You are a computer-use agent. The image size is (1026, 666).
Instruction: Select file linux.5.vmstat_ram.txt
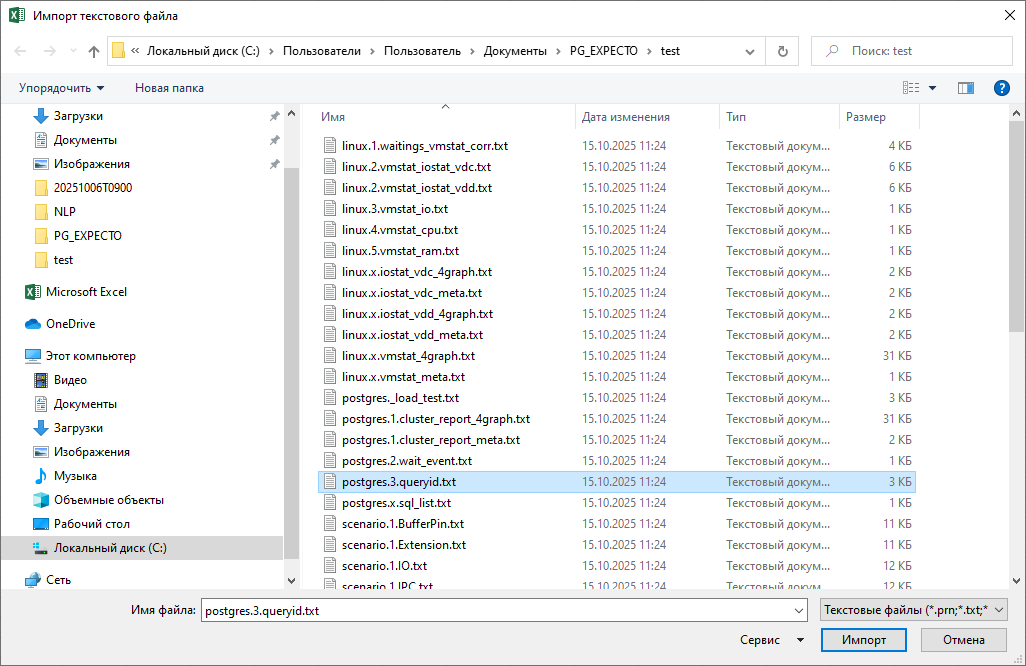pyautogui.click(x=400, y=251)
